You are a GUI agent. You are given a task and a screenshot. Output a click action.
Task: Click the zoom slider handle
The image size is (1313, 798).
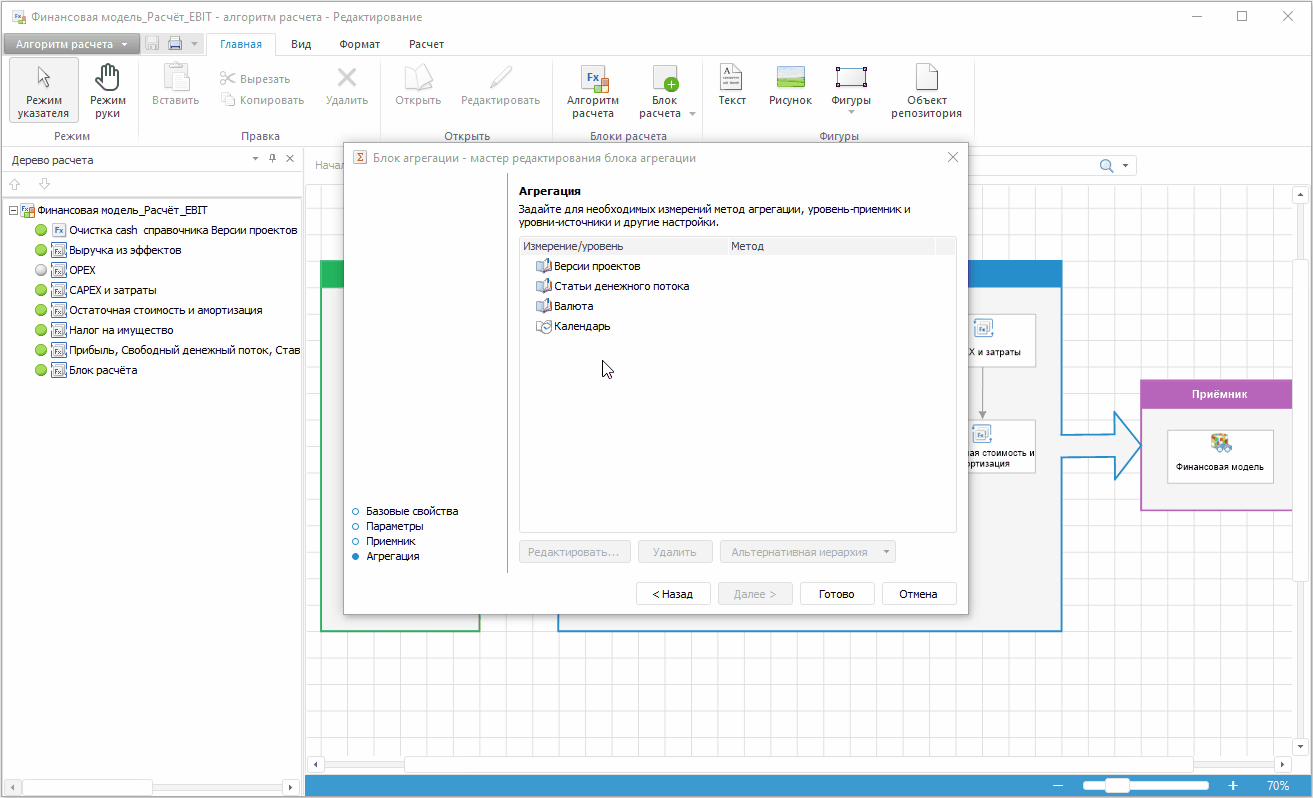[1117, 786]
